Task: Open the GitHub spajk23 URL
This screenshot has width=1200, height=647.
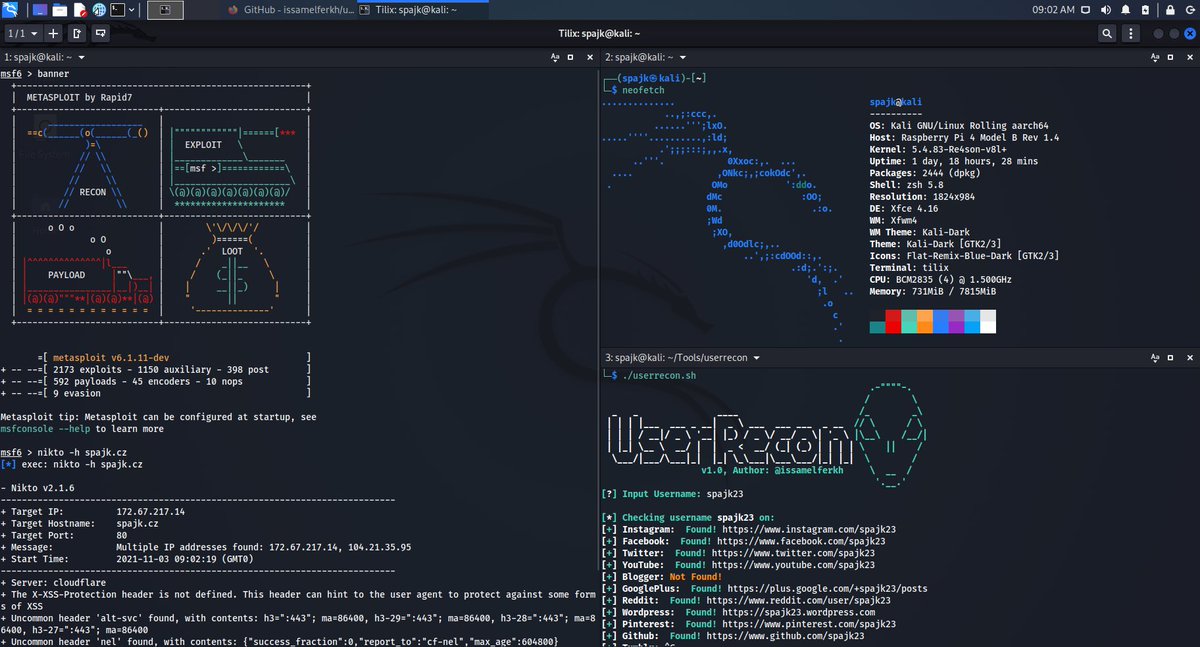Action: pos(787,635)
